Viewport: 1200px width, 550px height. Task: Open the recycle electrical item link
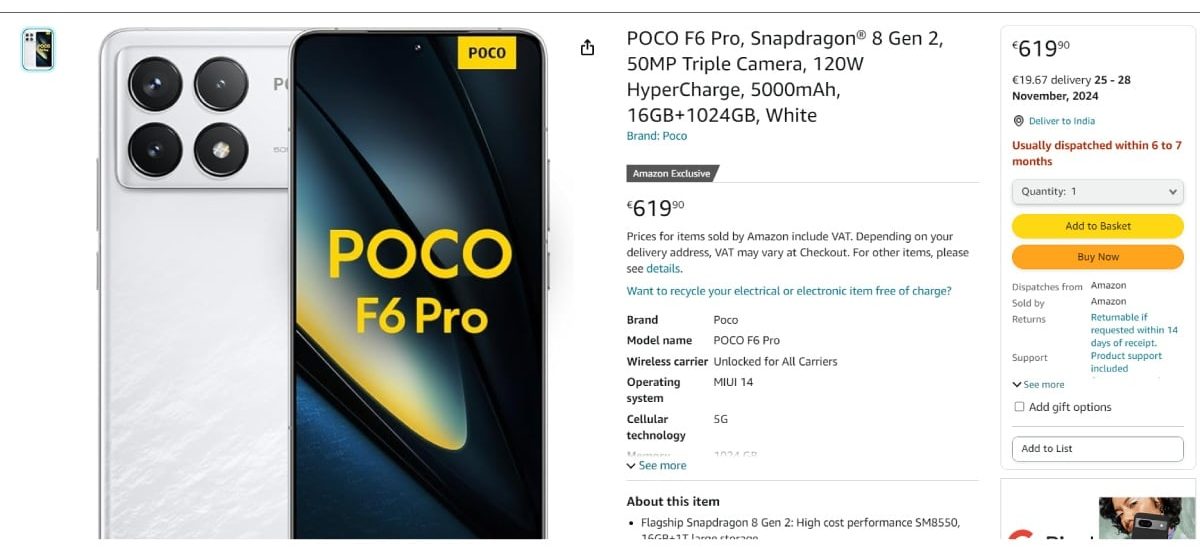coord(789,291)
